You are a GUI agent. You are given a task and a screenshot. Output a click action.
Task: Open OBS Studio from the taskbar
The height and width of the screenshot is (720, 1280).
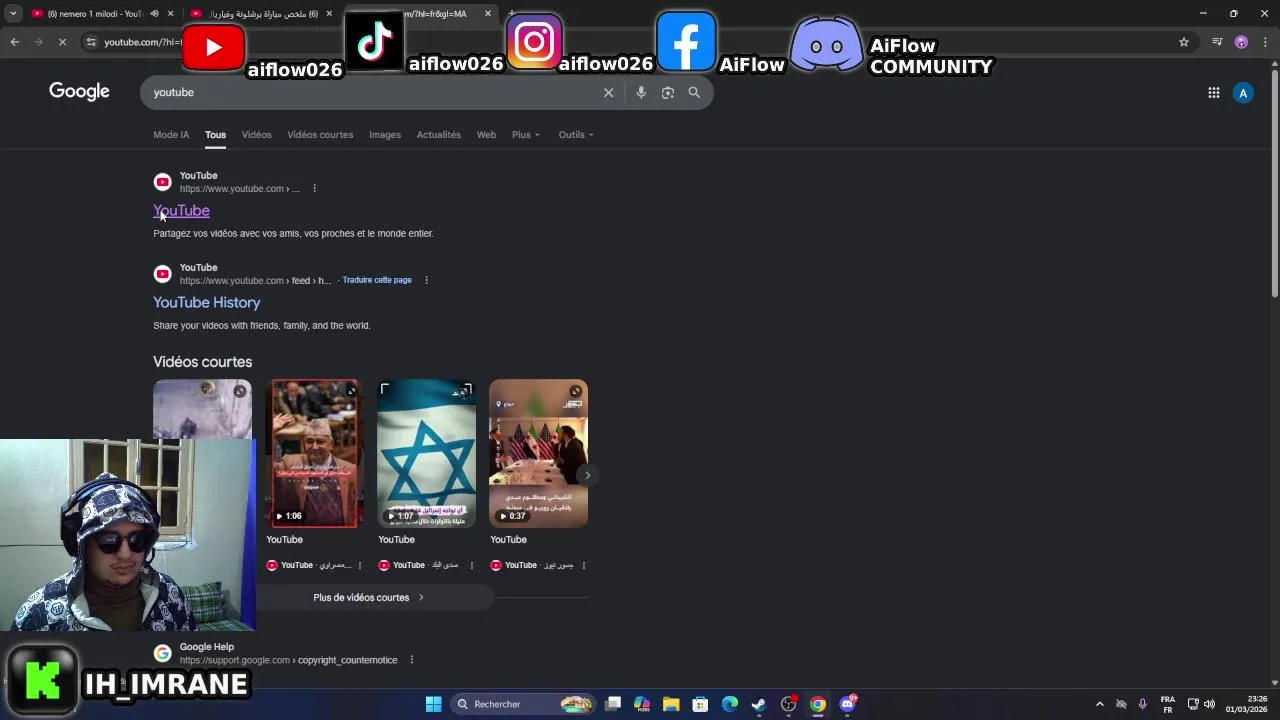coord(789,704)
